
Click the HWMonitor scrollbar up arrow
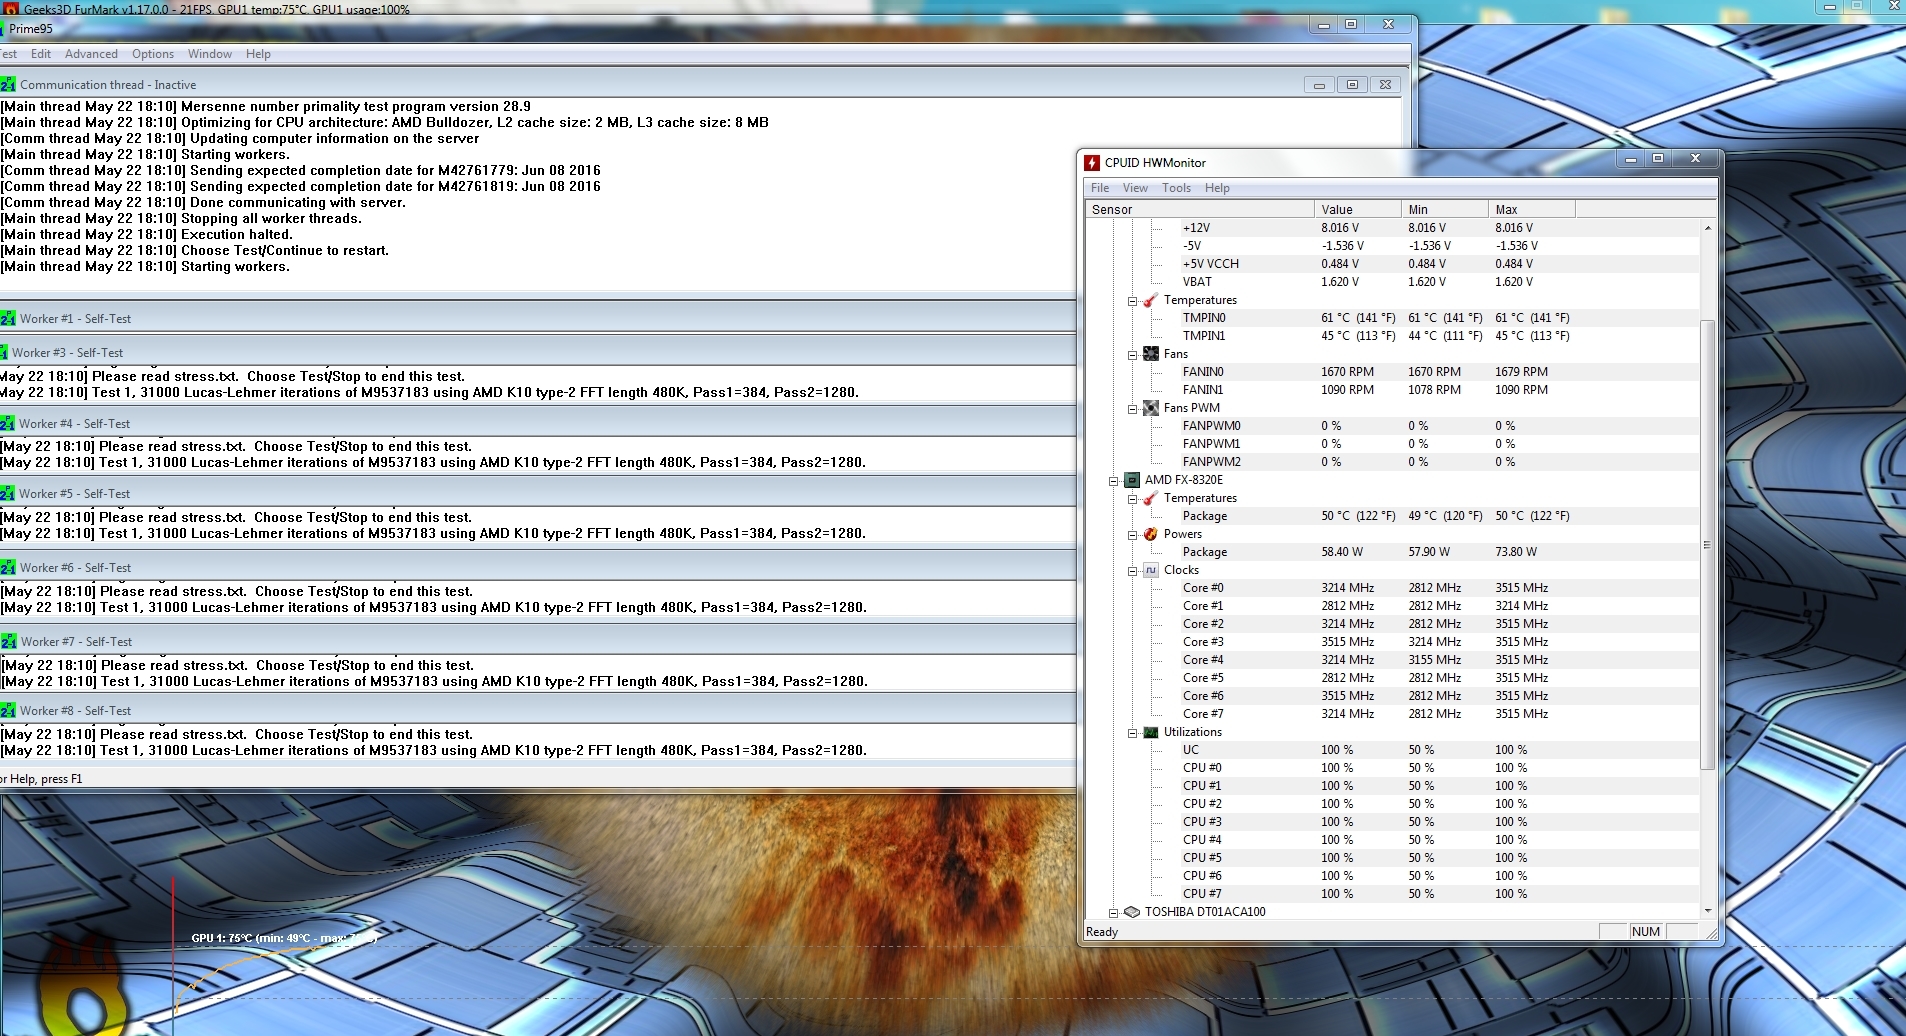[x=1708, y=228]
